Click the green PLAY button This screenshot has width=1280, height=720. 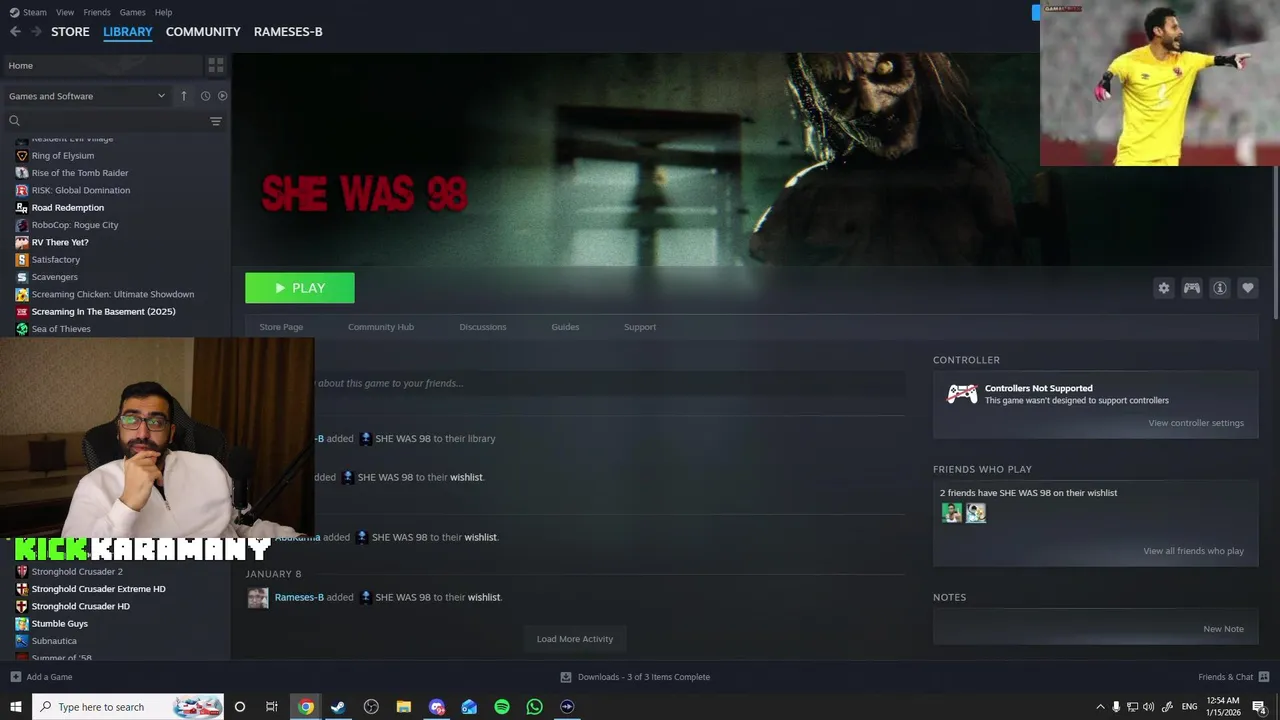pos(300,288)
